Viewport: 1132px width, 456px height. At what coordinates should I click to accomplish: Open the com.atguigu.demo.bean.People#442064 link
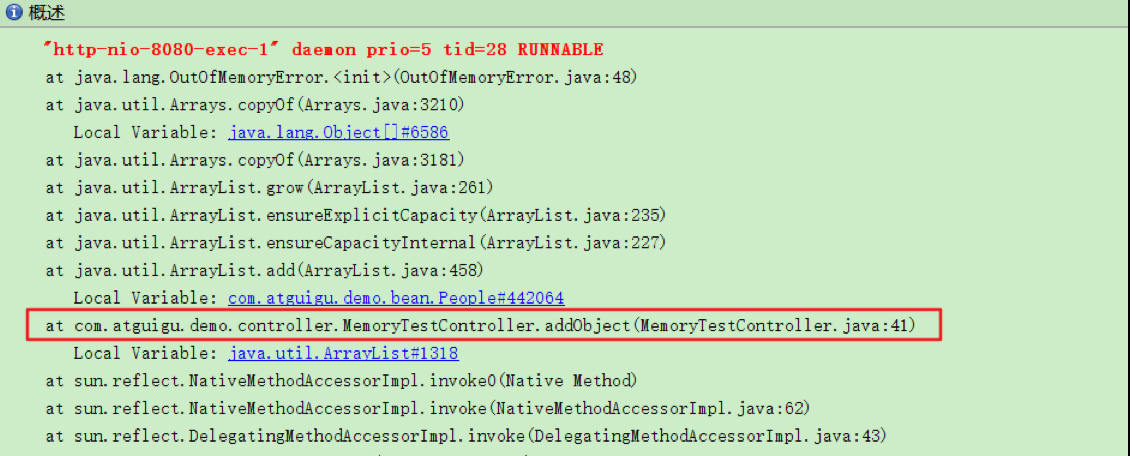396,298
